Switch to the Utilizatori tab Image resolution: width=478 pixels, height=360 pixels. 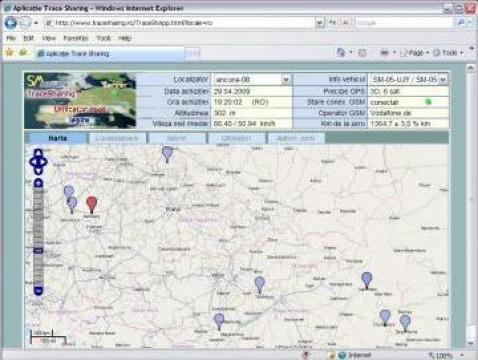pyautogui.click(x=236, y=138)
